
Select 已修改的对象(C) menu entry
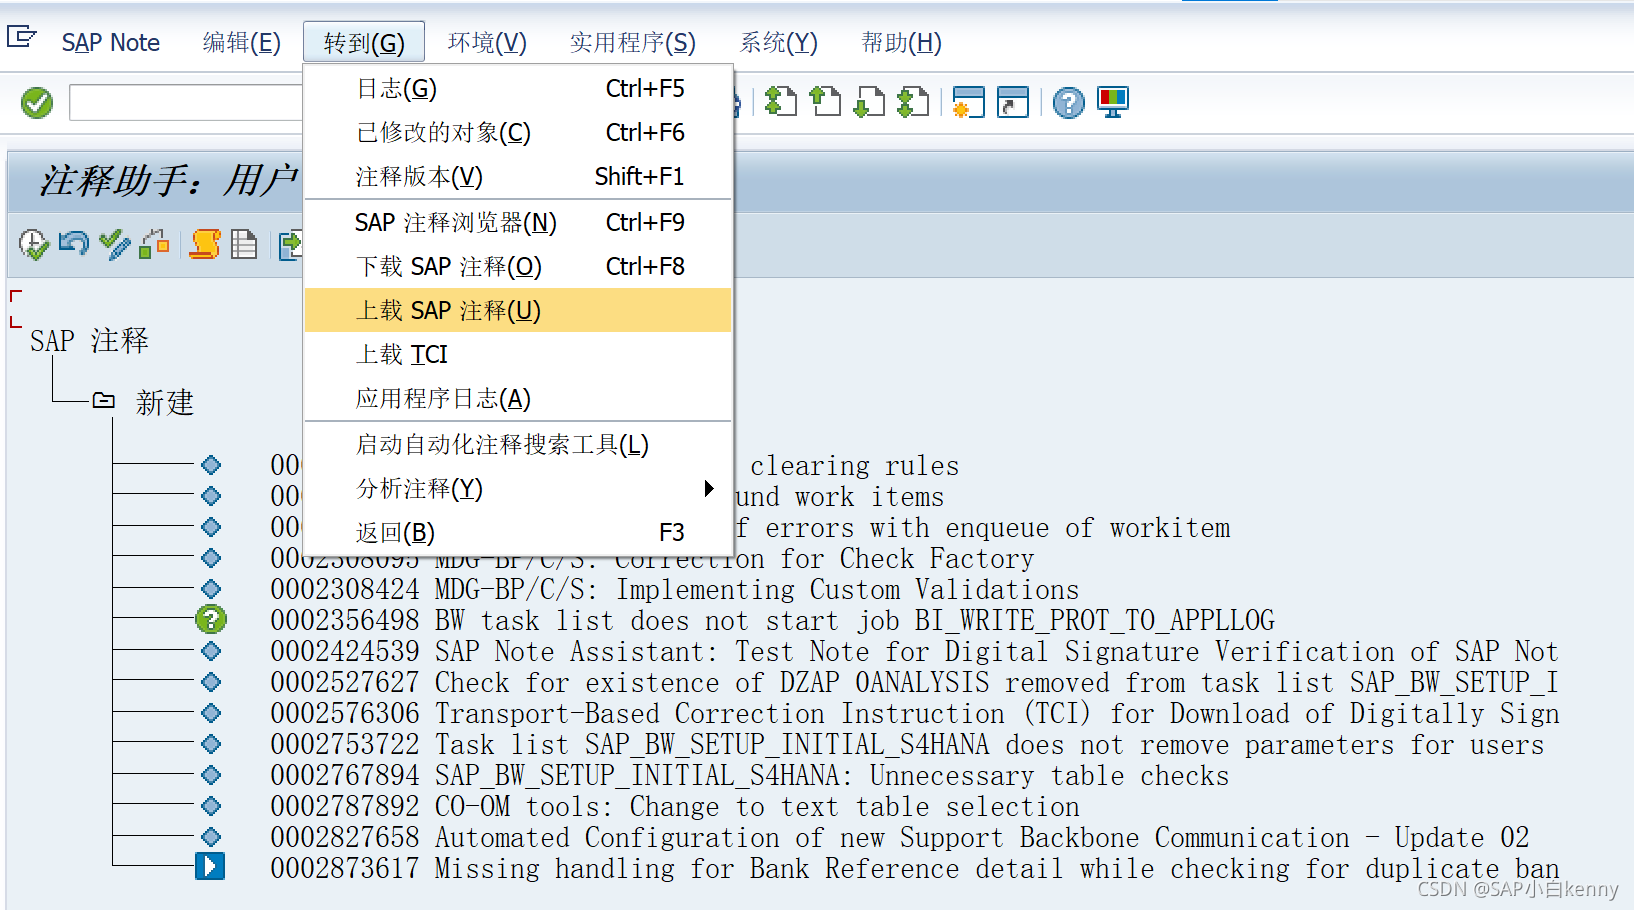[x=518, y=133]
